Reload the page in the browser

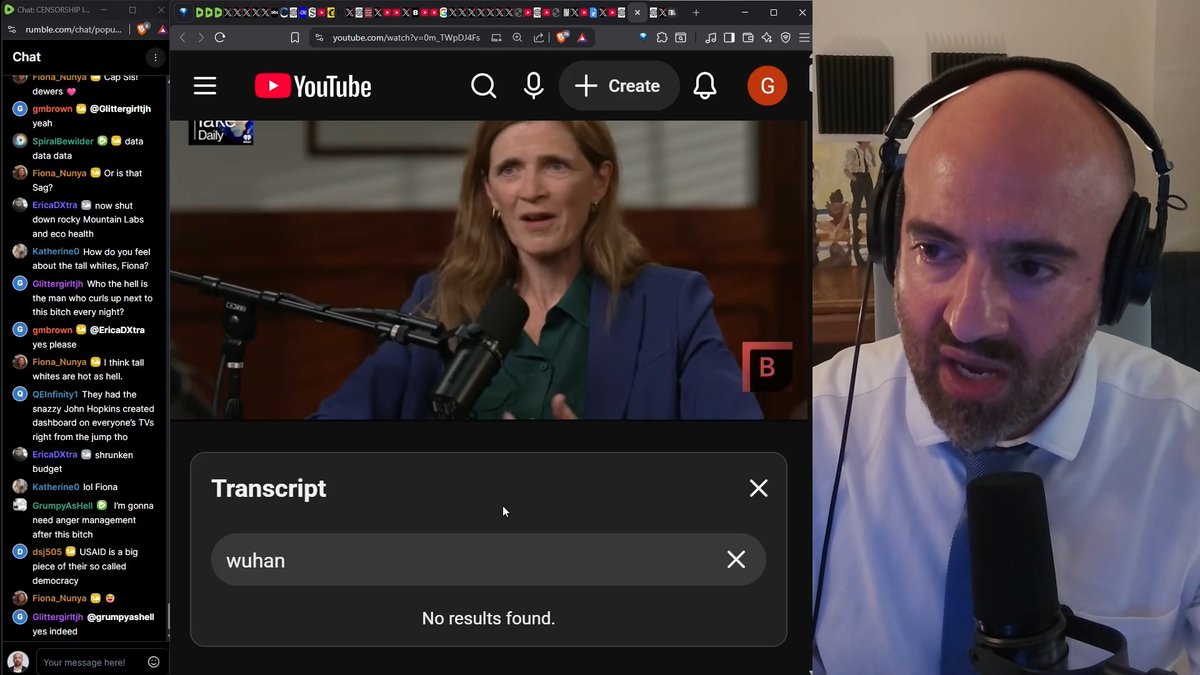[220, 37]
